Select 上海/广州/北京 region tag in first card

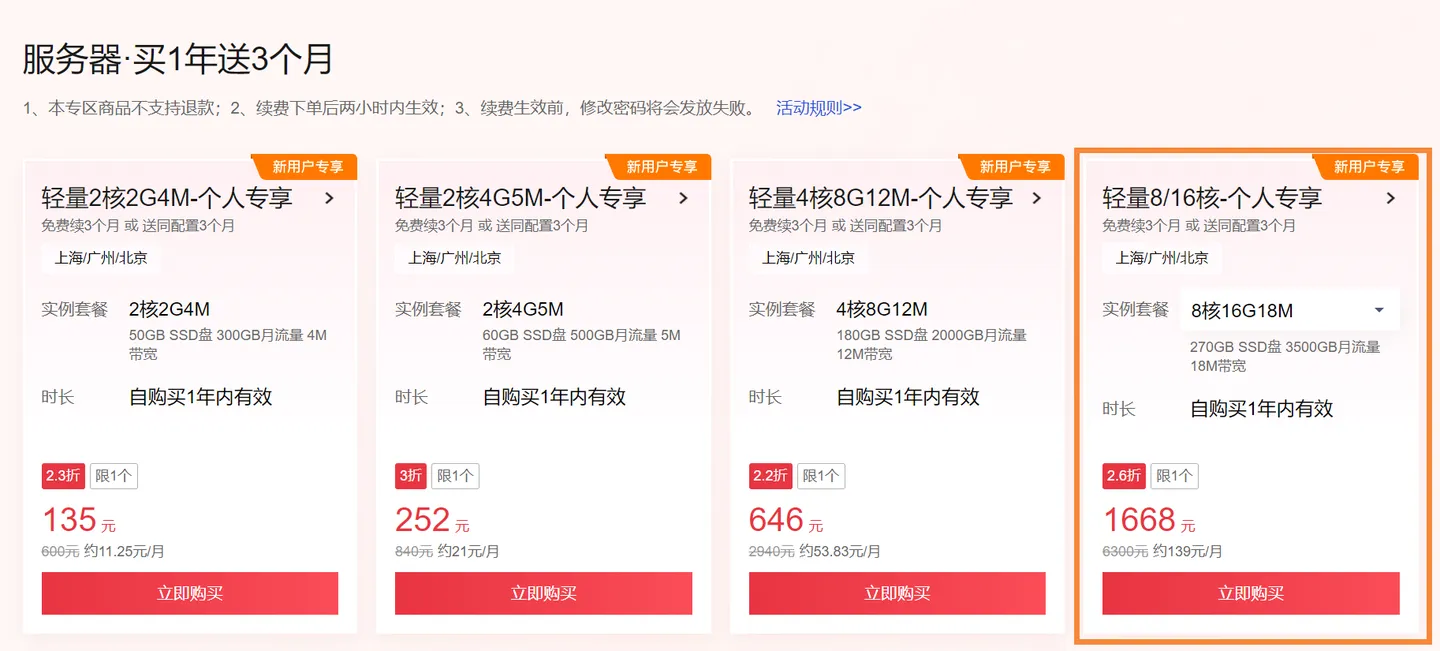(101, 258)
